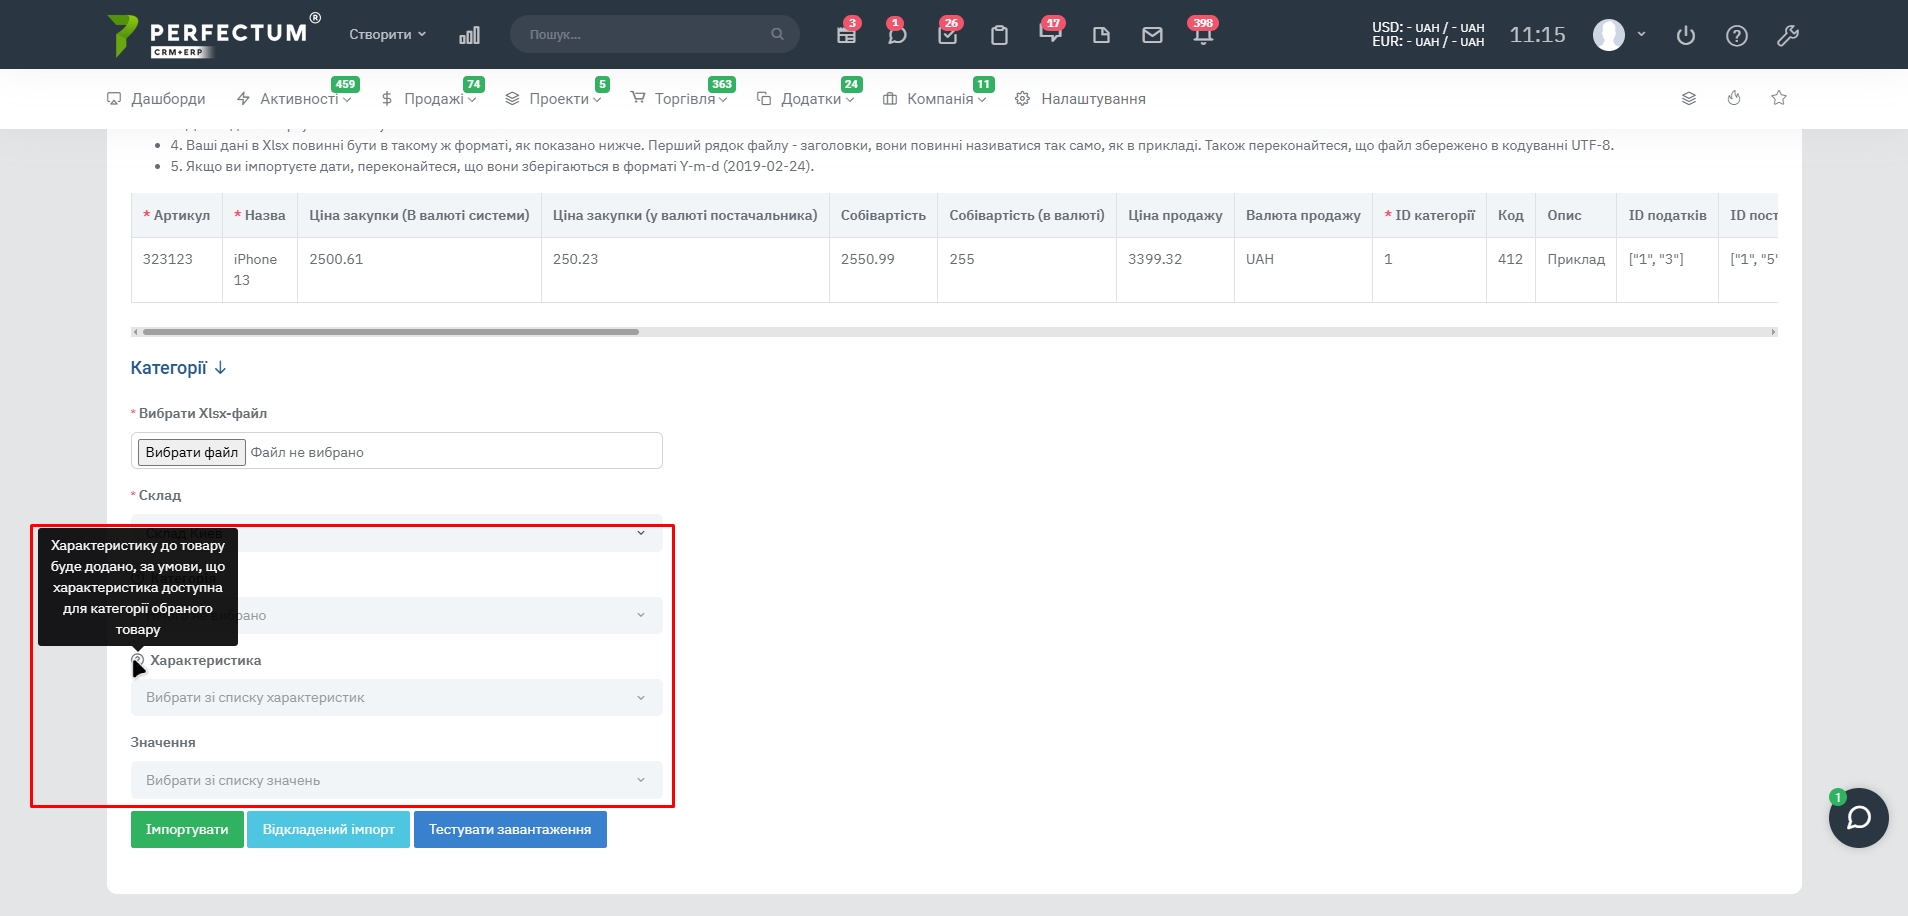Expand the Характеристика dropdown list
Viewport: 1908px width, 916px height.
396,697
